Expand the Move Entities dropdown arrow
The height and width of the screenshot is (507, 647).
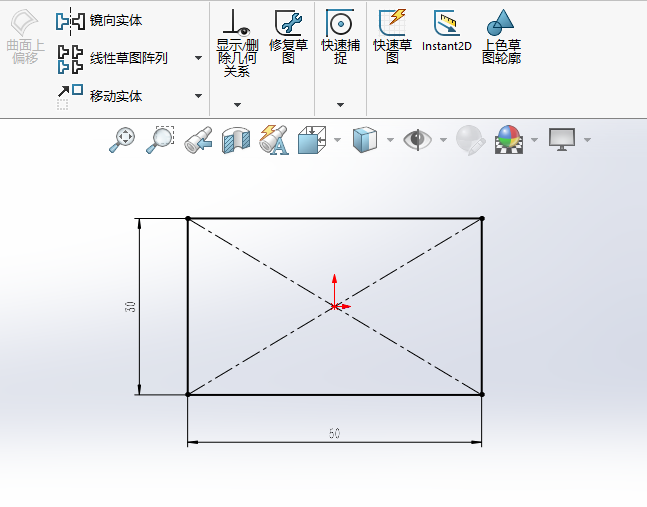click(198, 96)
